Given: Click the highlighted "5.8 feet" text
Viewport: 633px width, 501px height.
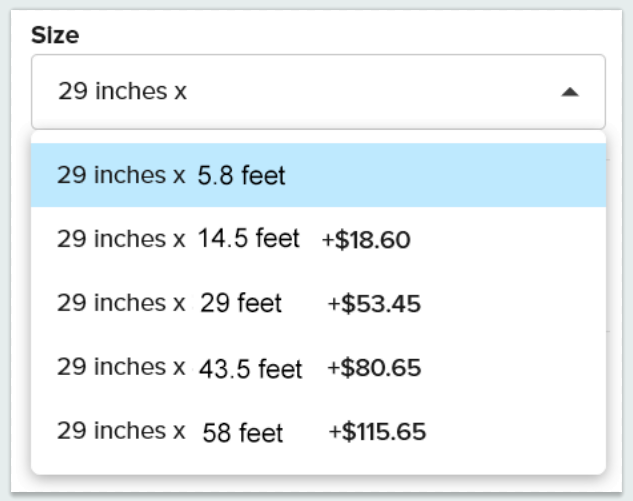Looking at the screenshot, I should pos(242,176).
